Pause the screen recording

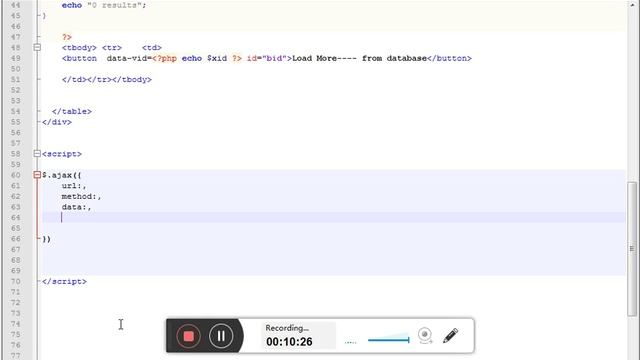(x=221, y=336)
